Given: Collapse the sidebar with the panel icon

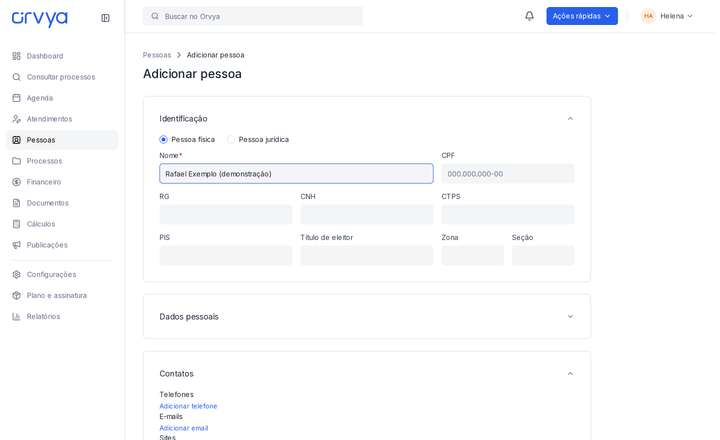Looking at the screenshot, I should click(x=105, y=18).
